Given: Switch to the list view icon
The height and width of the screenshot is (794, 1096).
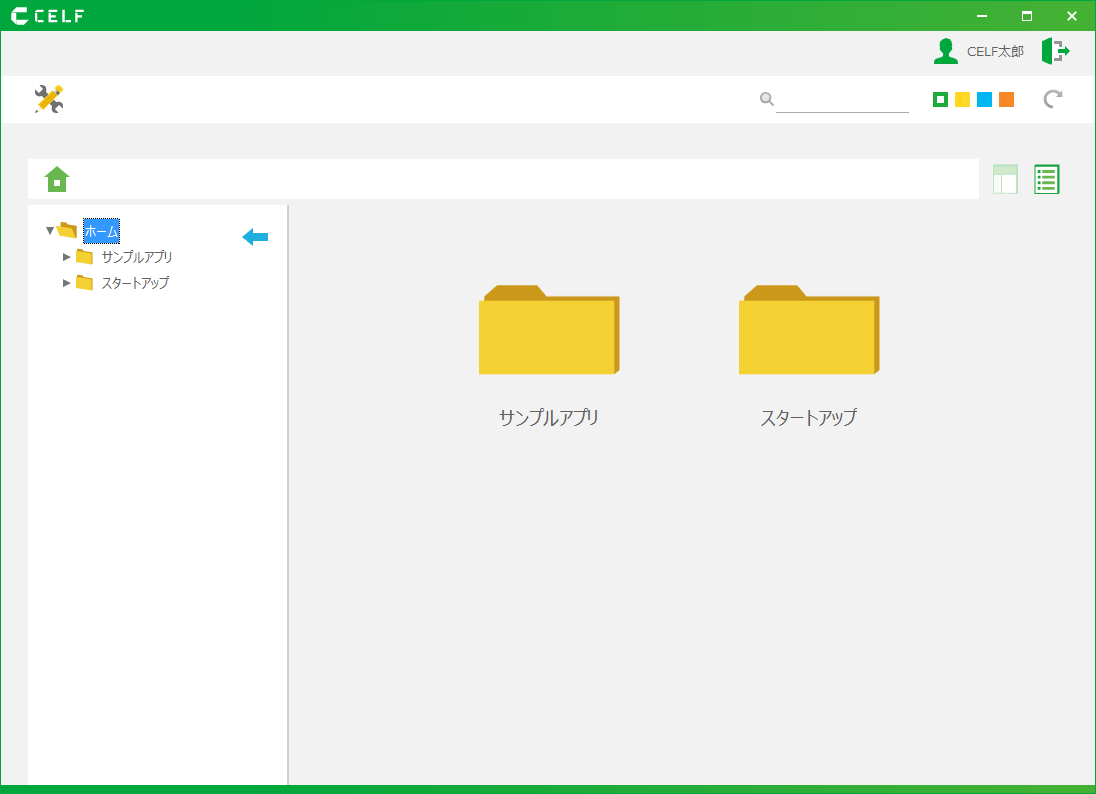Looking at the screenshot, I should [1046, 179].
